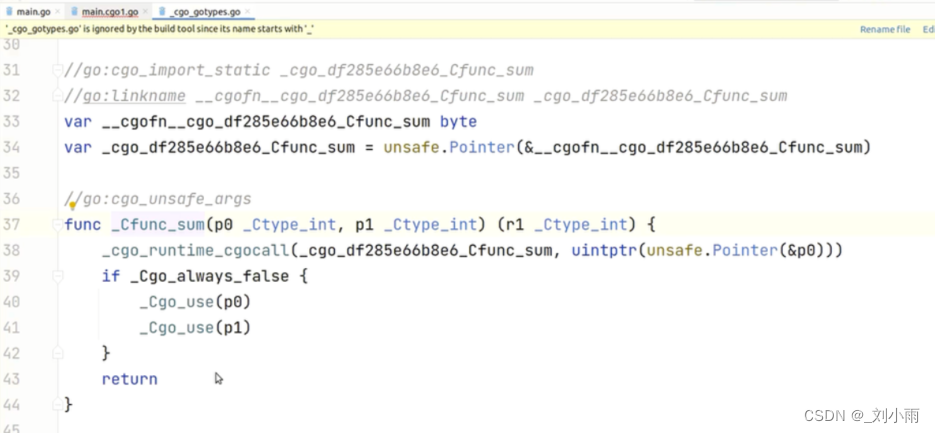Click the '//go:cgo_import_static' directive on line 31

[x=167, y=70]
